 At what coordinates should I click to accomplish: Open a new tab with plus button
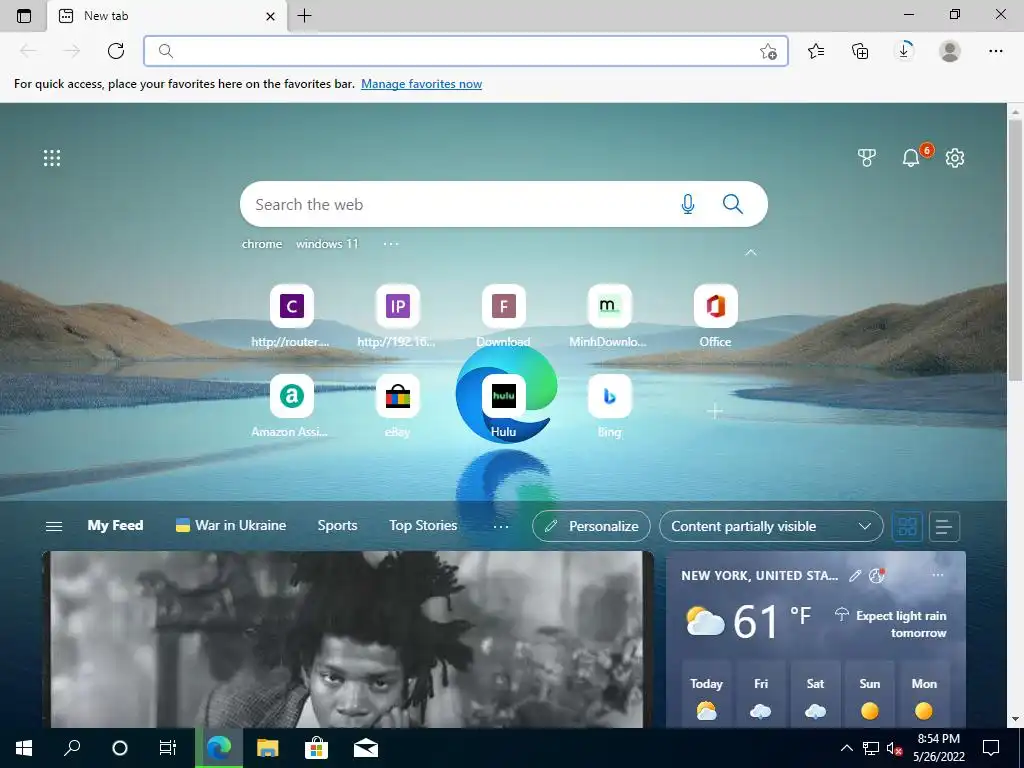(x=304, y=16)
